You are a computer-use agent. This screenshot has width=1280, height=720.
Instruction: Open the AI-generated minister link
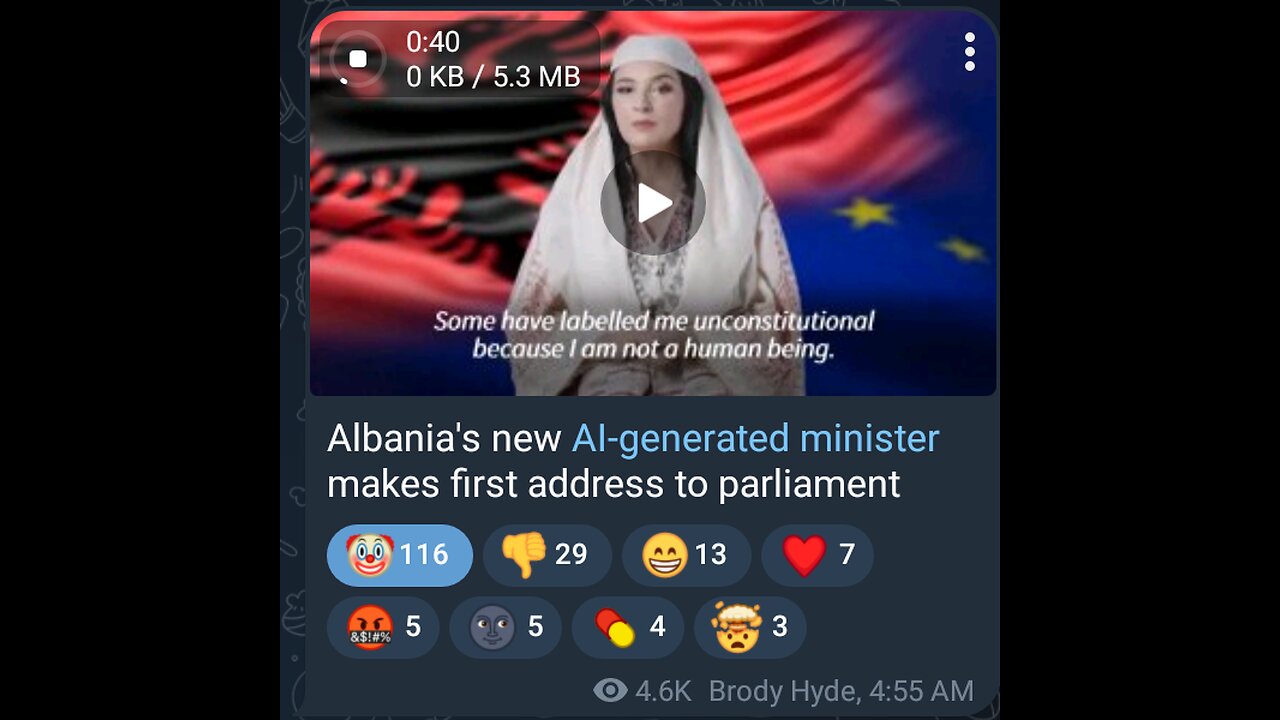pos(755,439)
